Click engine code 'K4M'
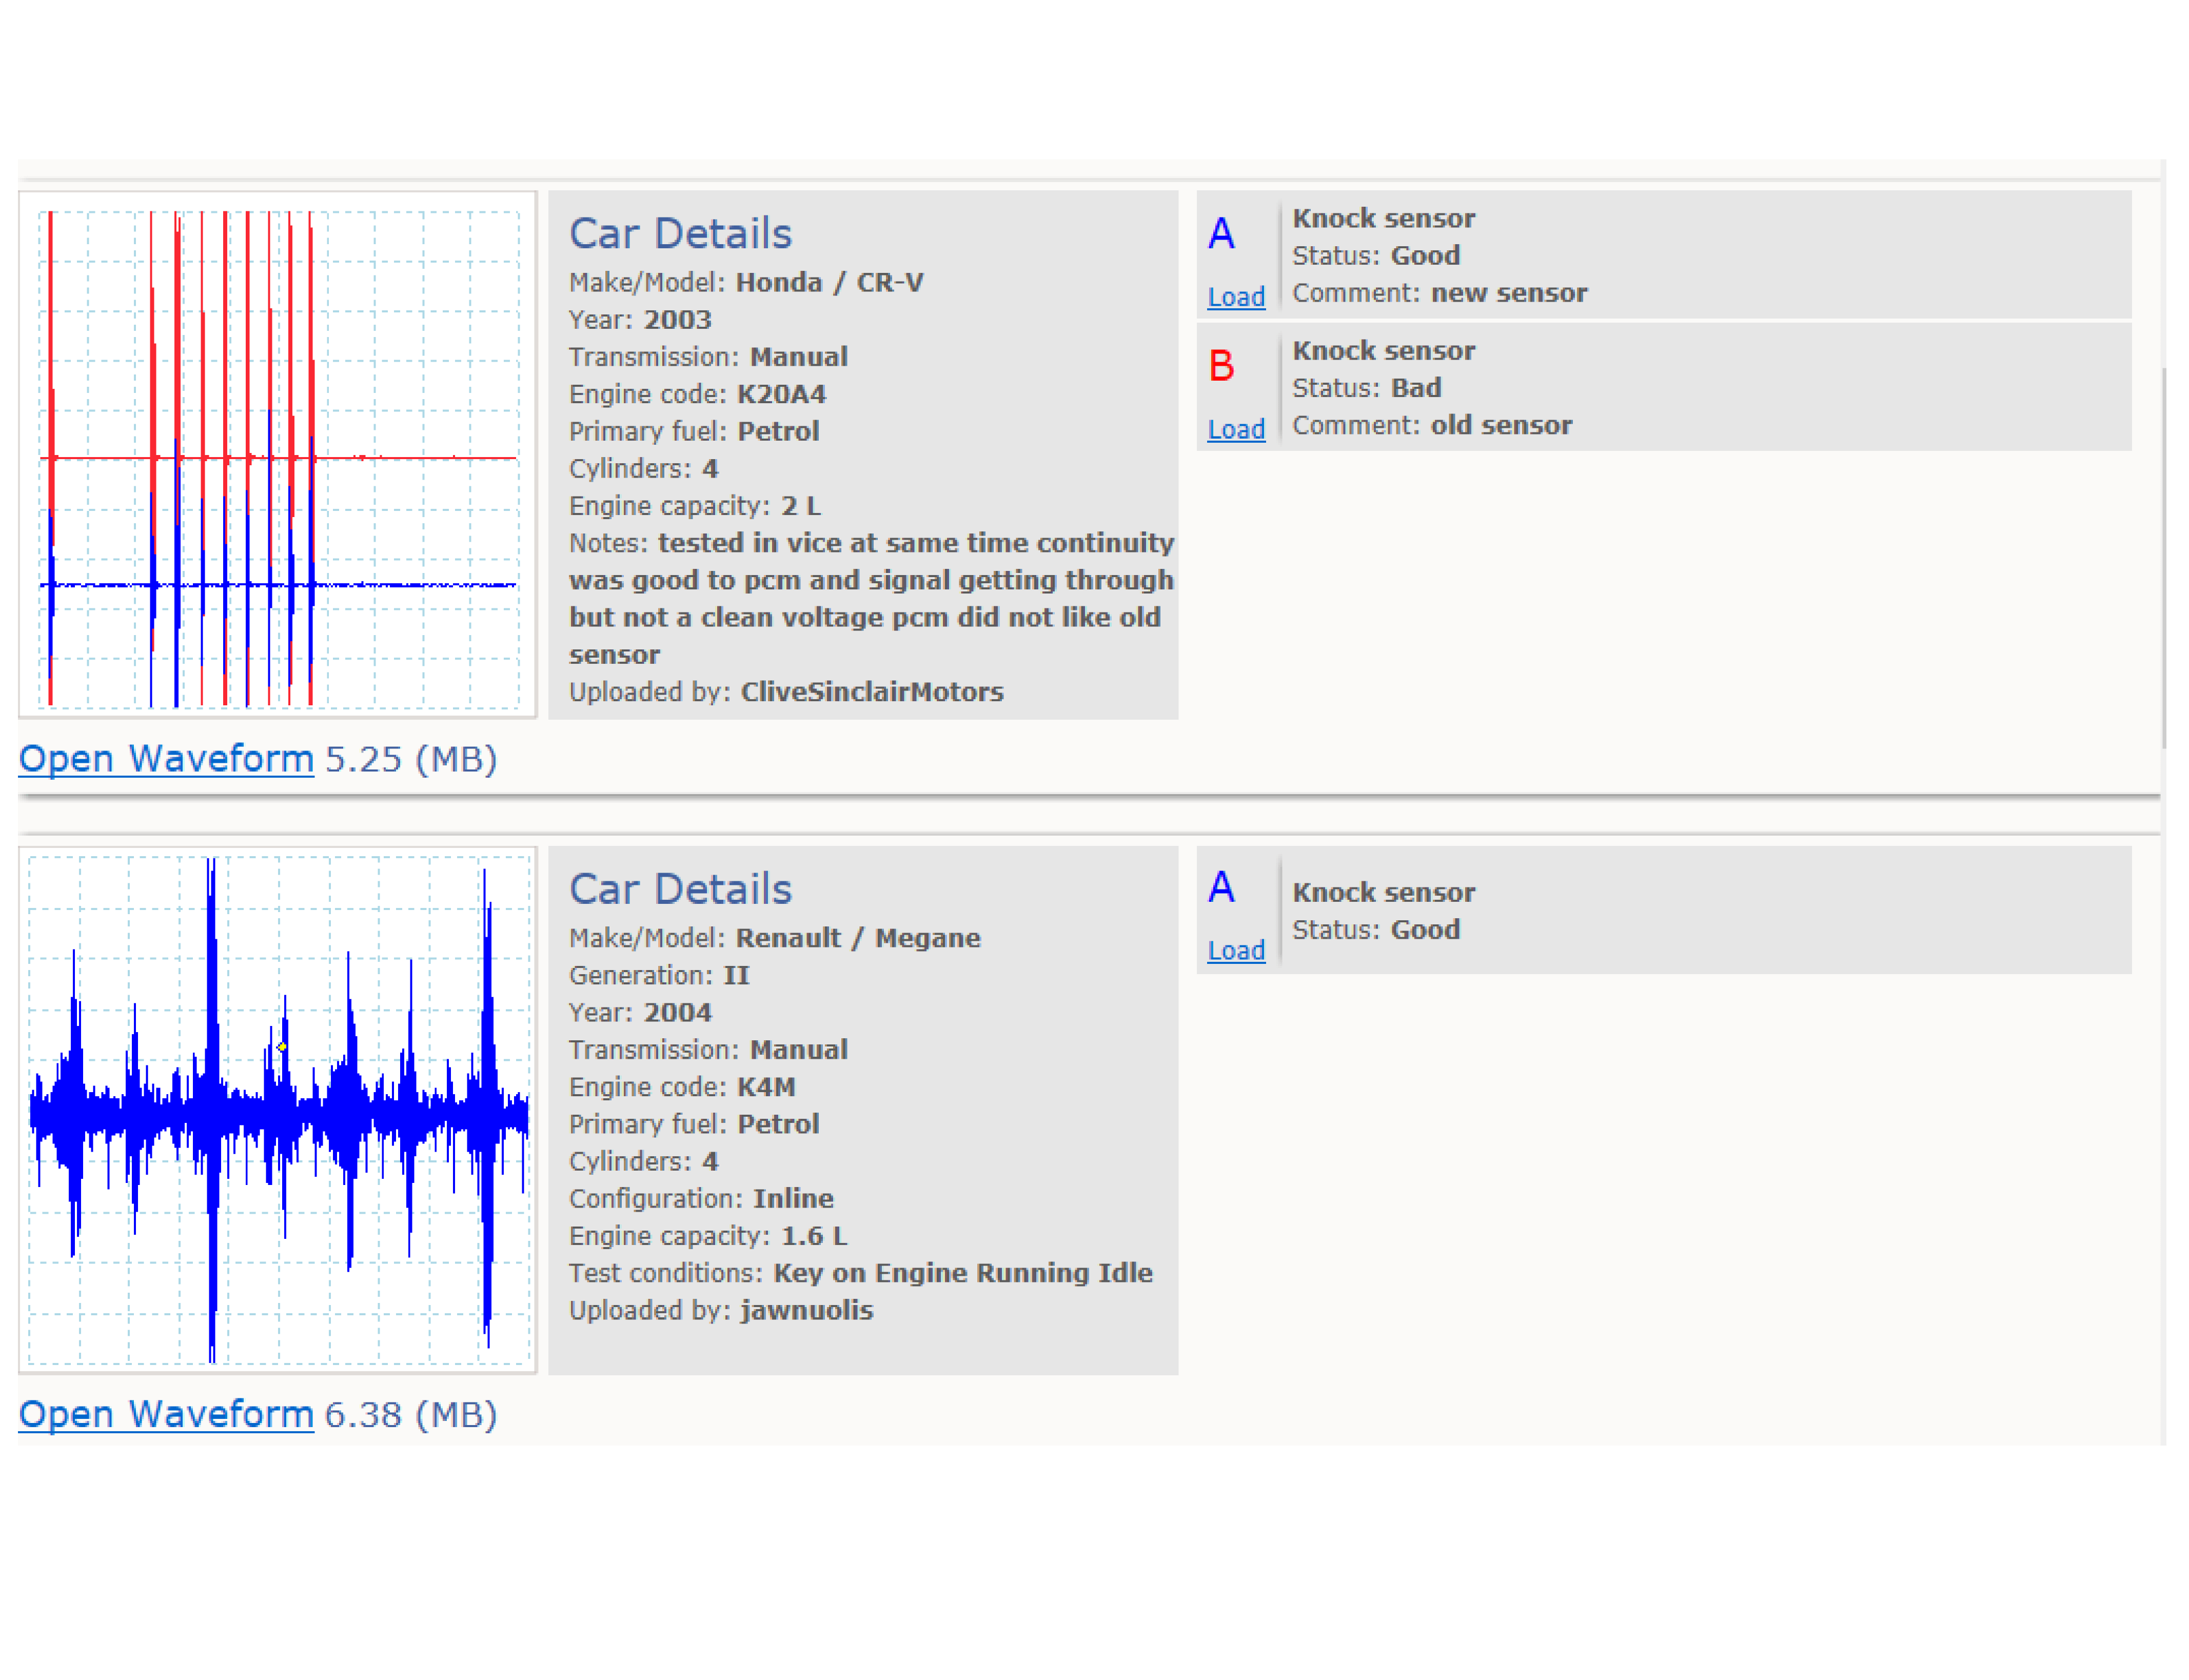The height and width of the screenshot is (1680, 2189). (x=766, y=1087)
